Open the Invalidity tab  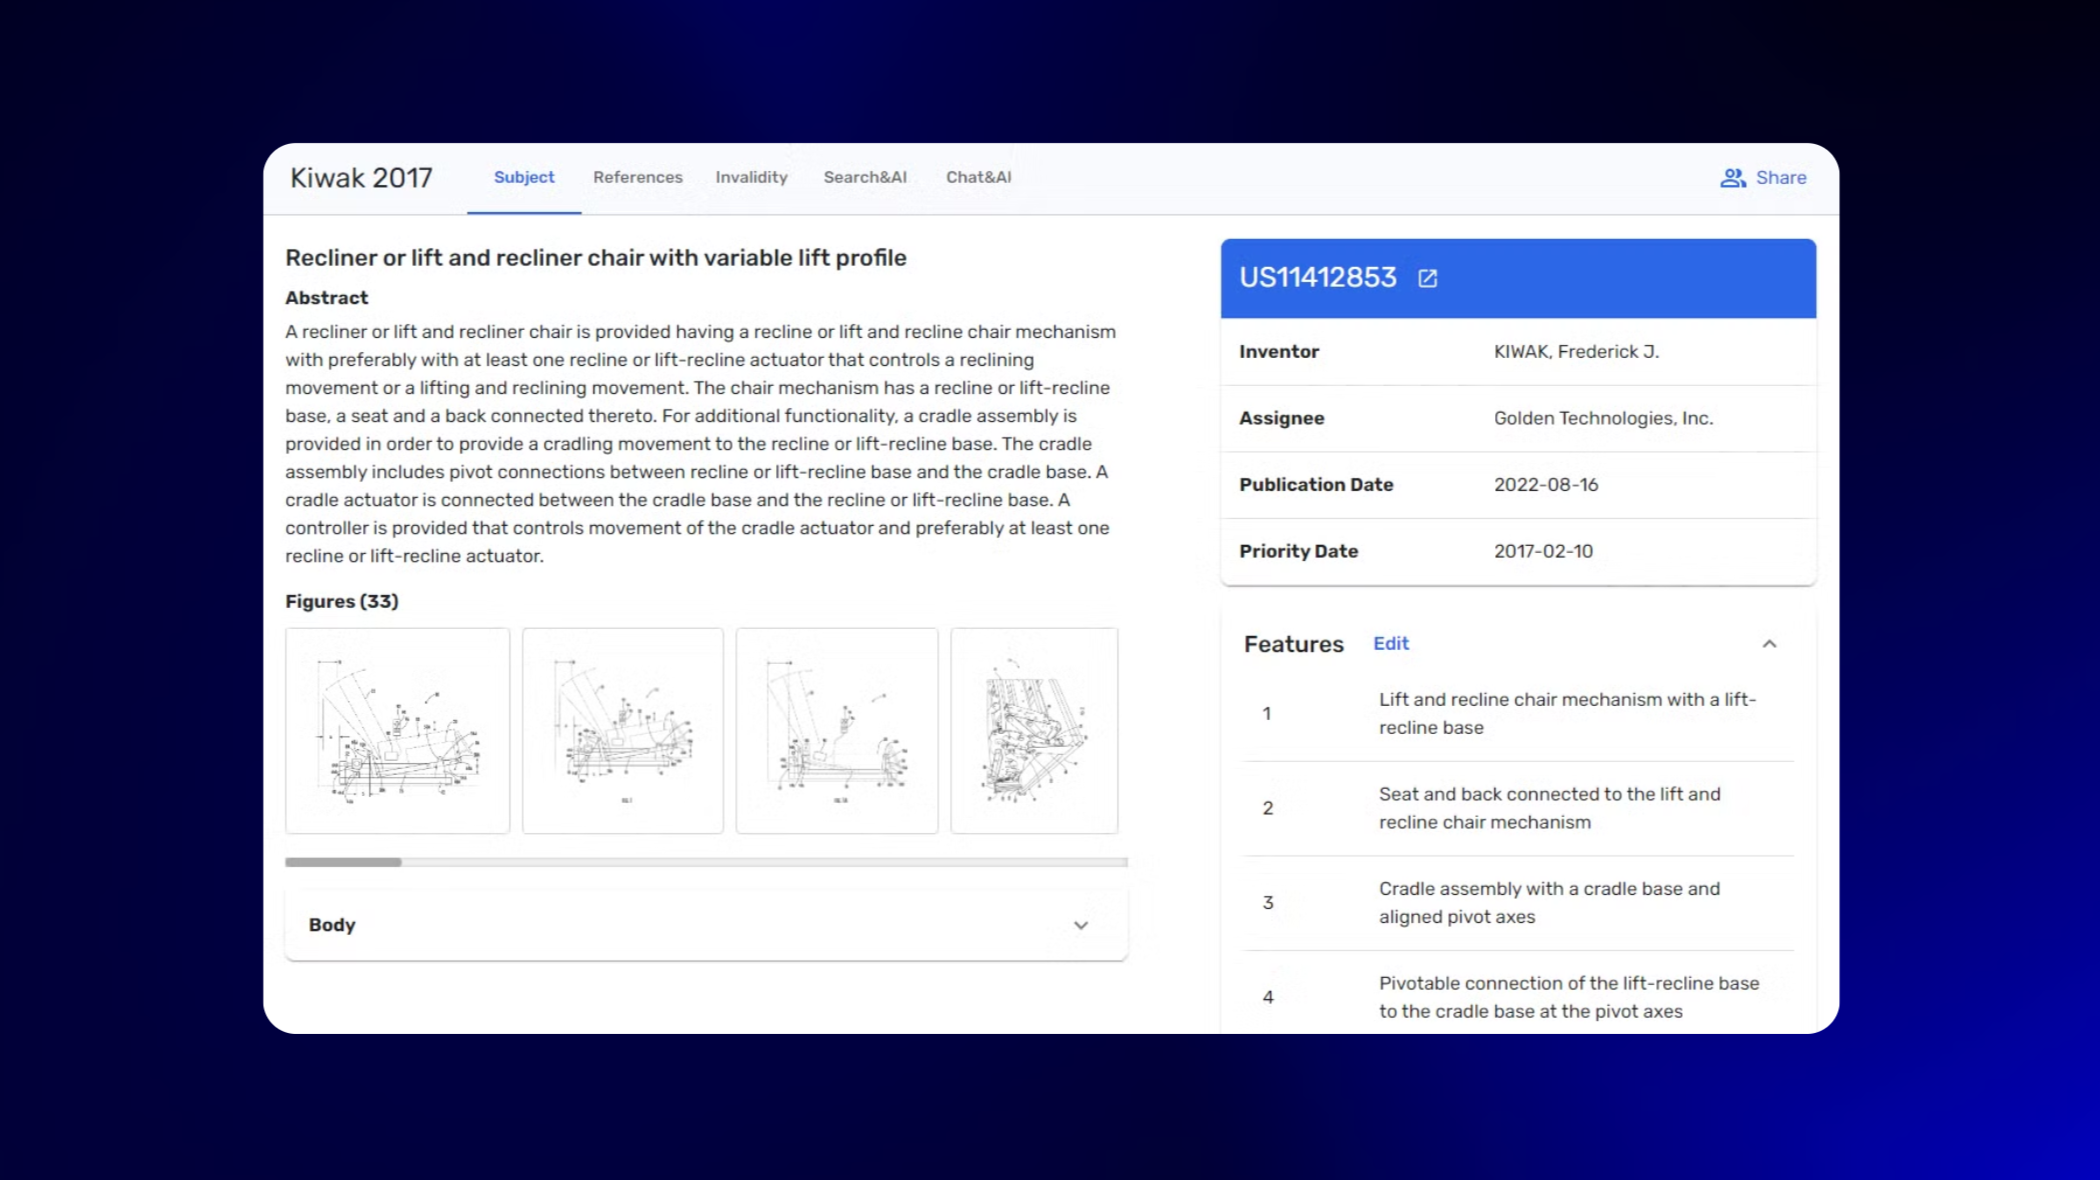click(751, 177)
